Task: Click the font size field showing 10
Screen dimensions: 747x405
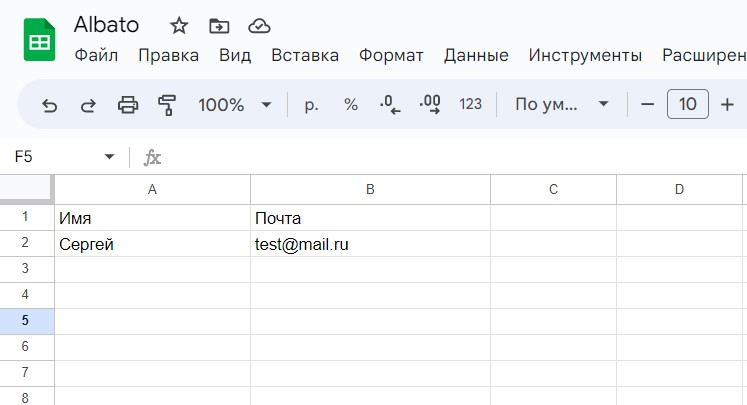Action: coord(687,104)
